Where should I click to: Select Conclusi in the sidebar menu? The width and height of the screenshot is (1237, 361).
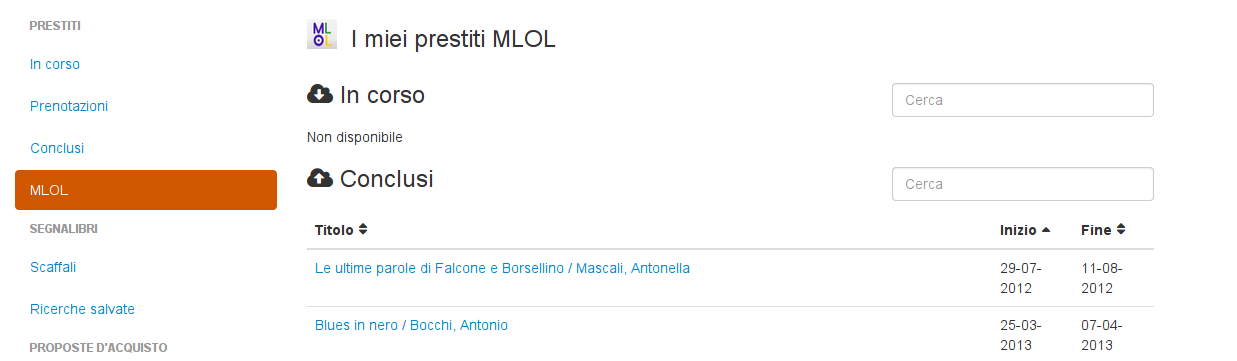pos(57,148)
